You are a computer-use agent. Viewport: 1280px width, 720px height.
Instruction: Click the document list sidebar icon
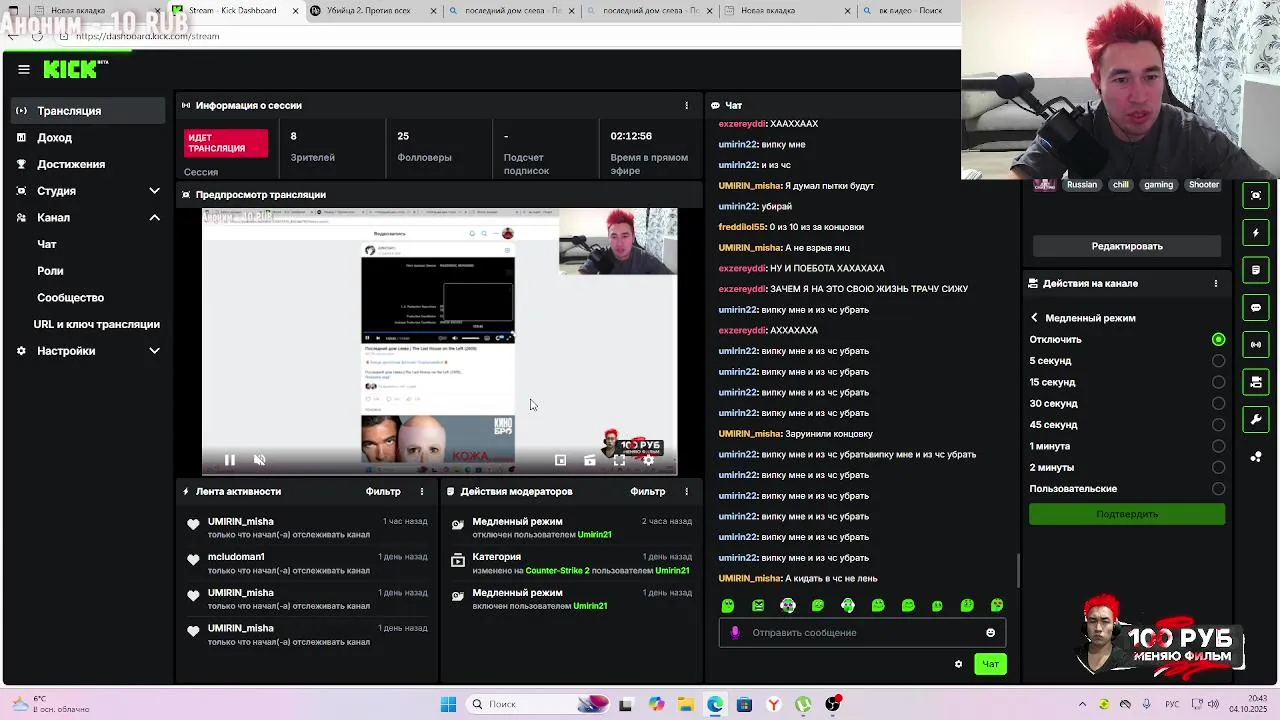point(1256,270)
